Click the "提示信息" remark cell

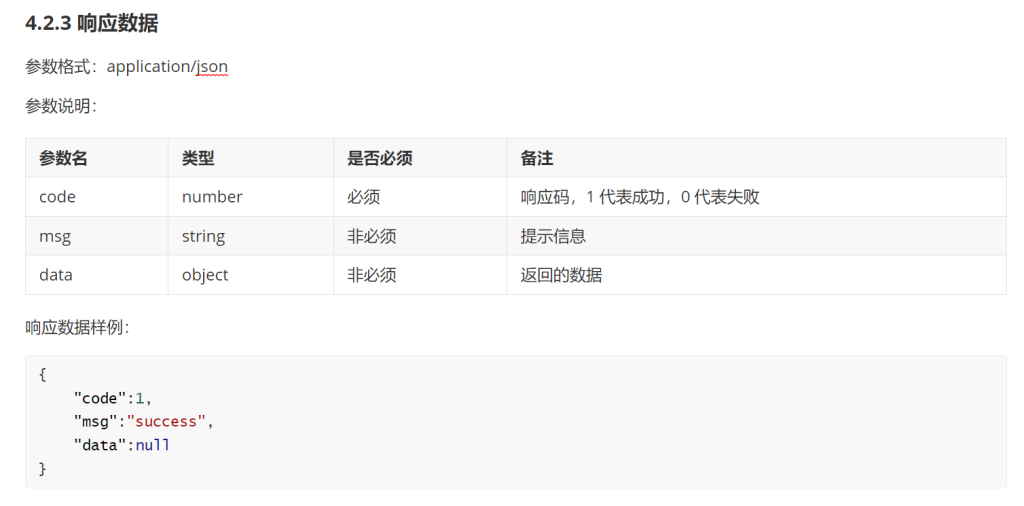point(553,236)
